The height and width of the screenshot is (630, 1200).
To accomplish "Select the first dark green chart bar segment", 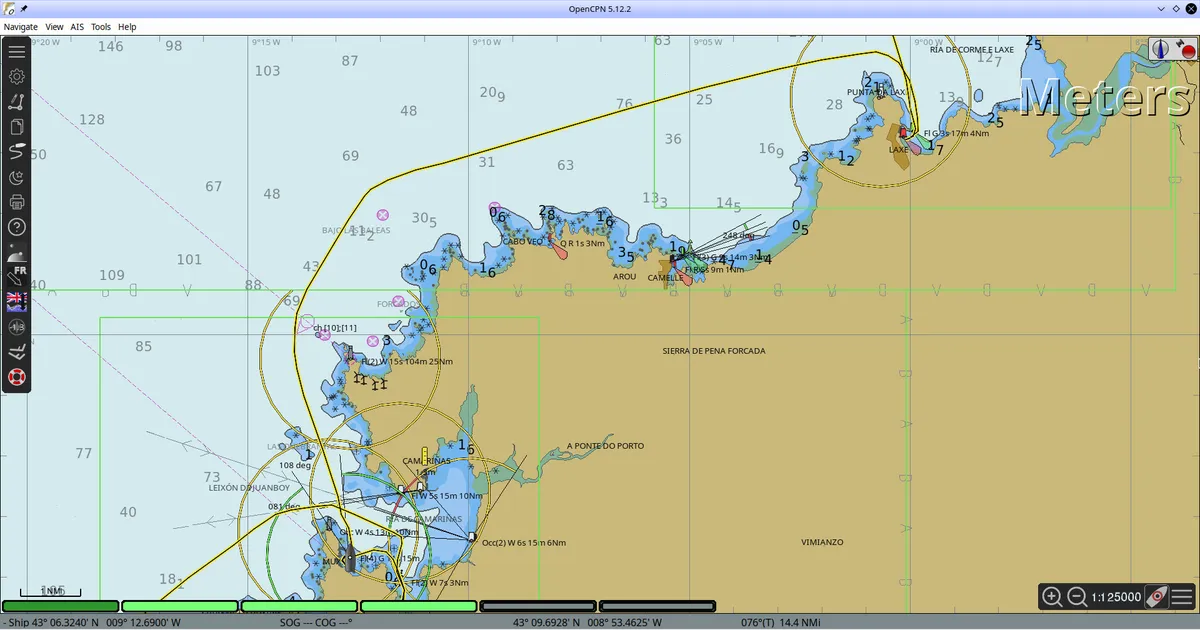I will coord(61,606).
